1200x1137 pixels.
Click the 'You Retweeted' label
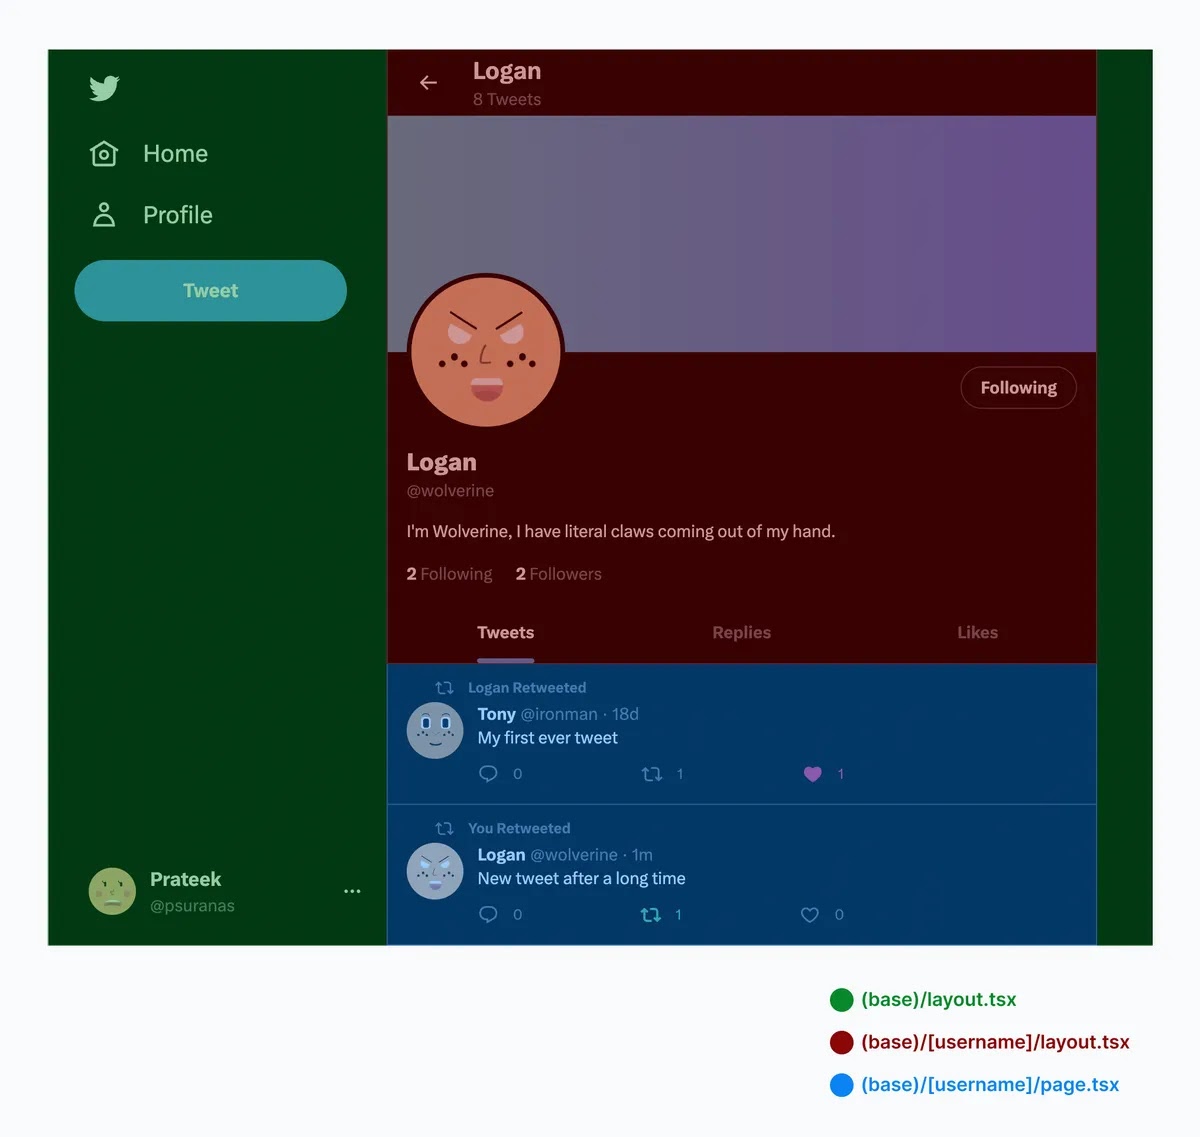519,828
